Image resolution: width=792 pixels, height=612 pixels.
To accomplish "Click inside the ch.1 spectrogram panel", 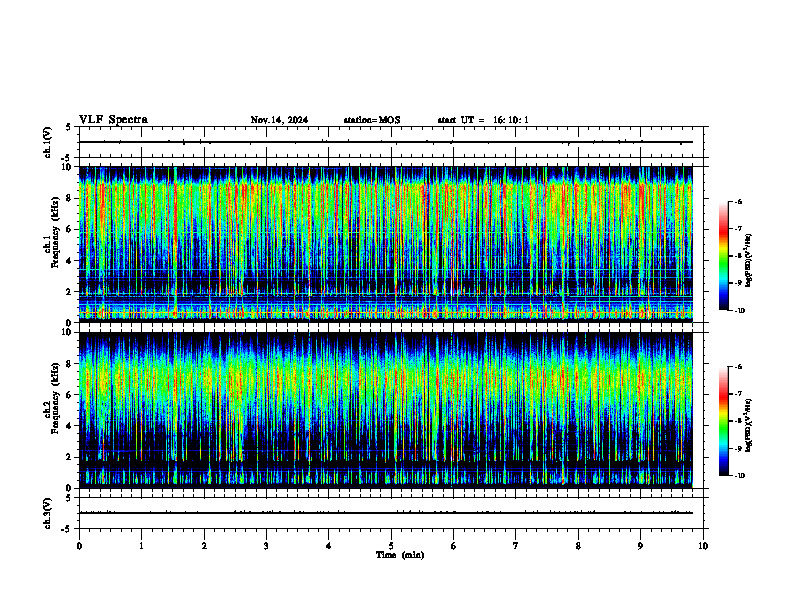I will (x=385, y=244).
